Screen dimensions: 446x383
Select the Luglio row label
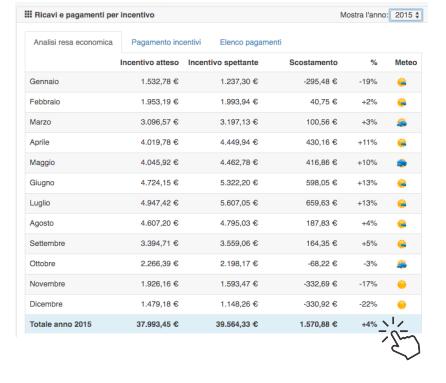40,203
